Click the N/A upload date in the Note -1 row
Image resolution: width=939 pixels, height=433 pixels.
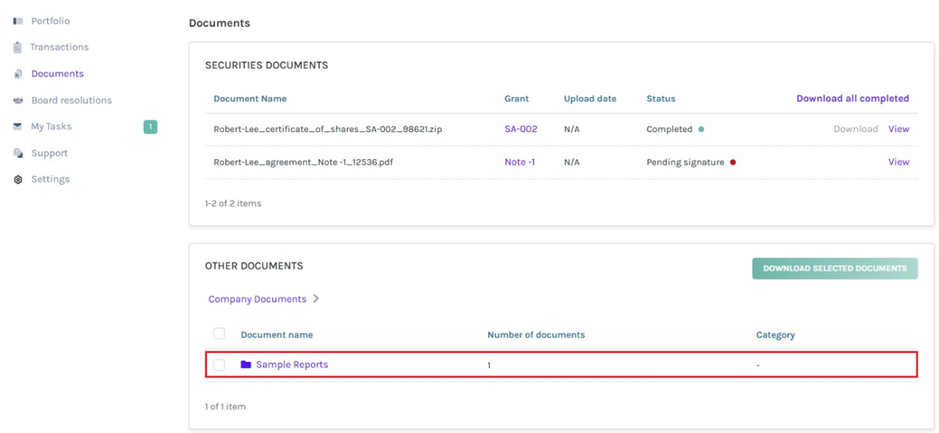tap(571, 162)
